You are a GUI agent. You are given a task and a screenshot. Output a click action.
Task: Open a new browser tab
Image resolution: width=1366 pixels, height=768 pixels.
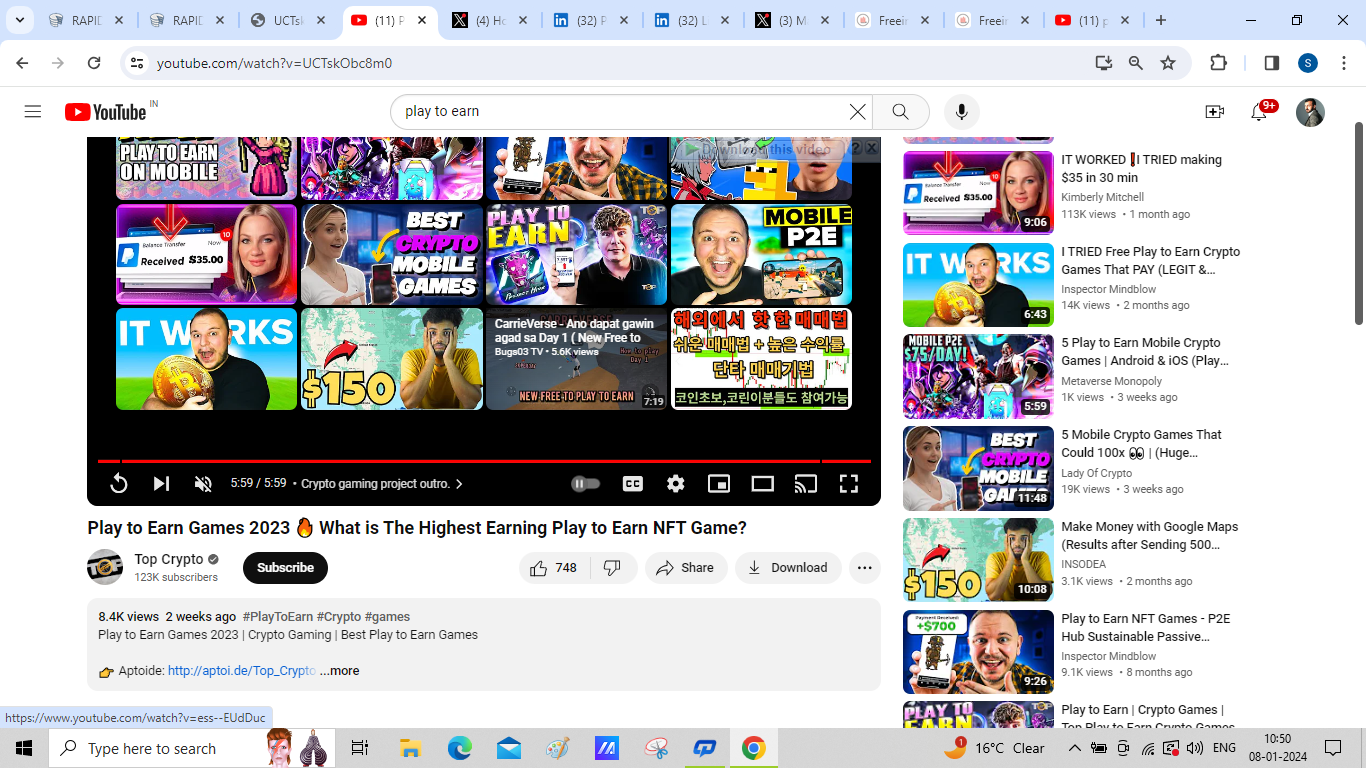pos(1160,20)
